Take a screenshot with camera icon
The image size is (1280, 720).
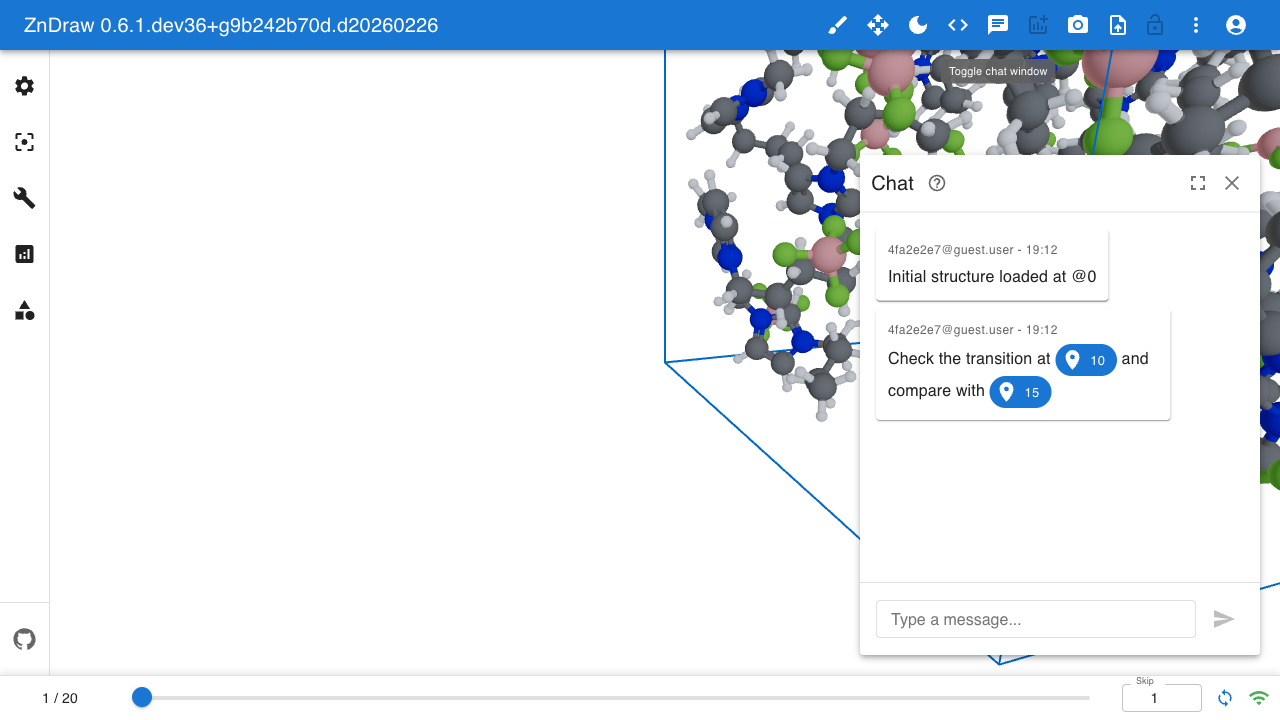(1078, 25)
